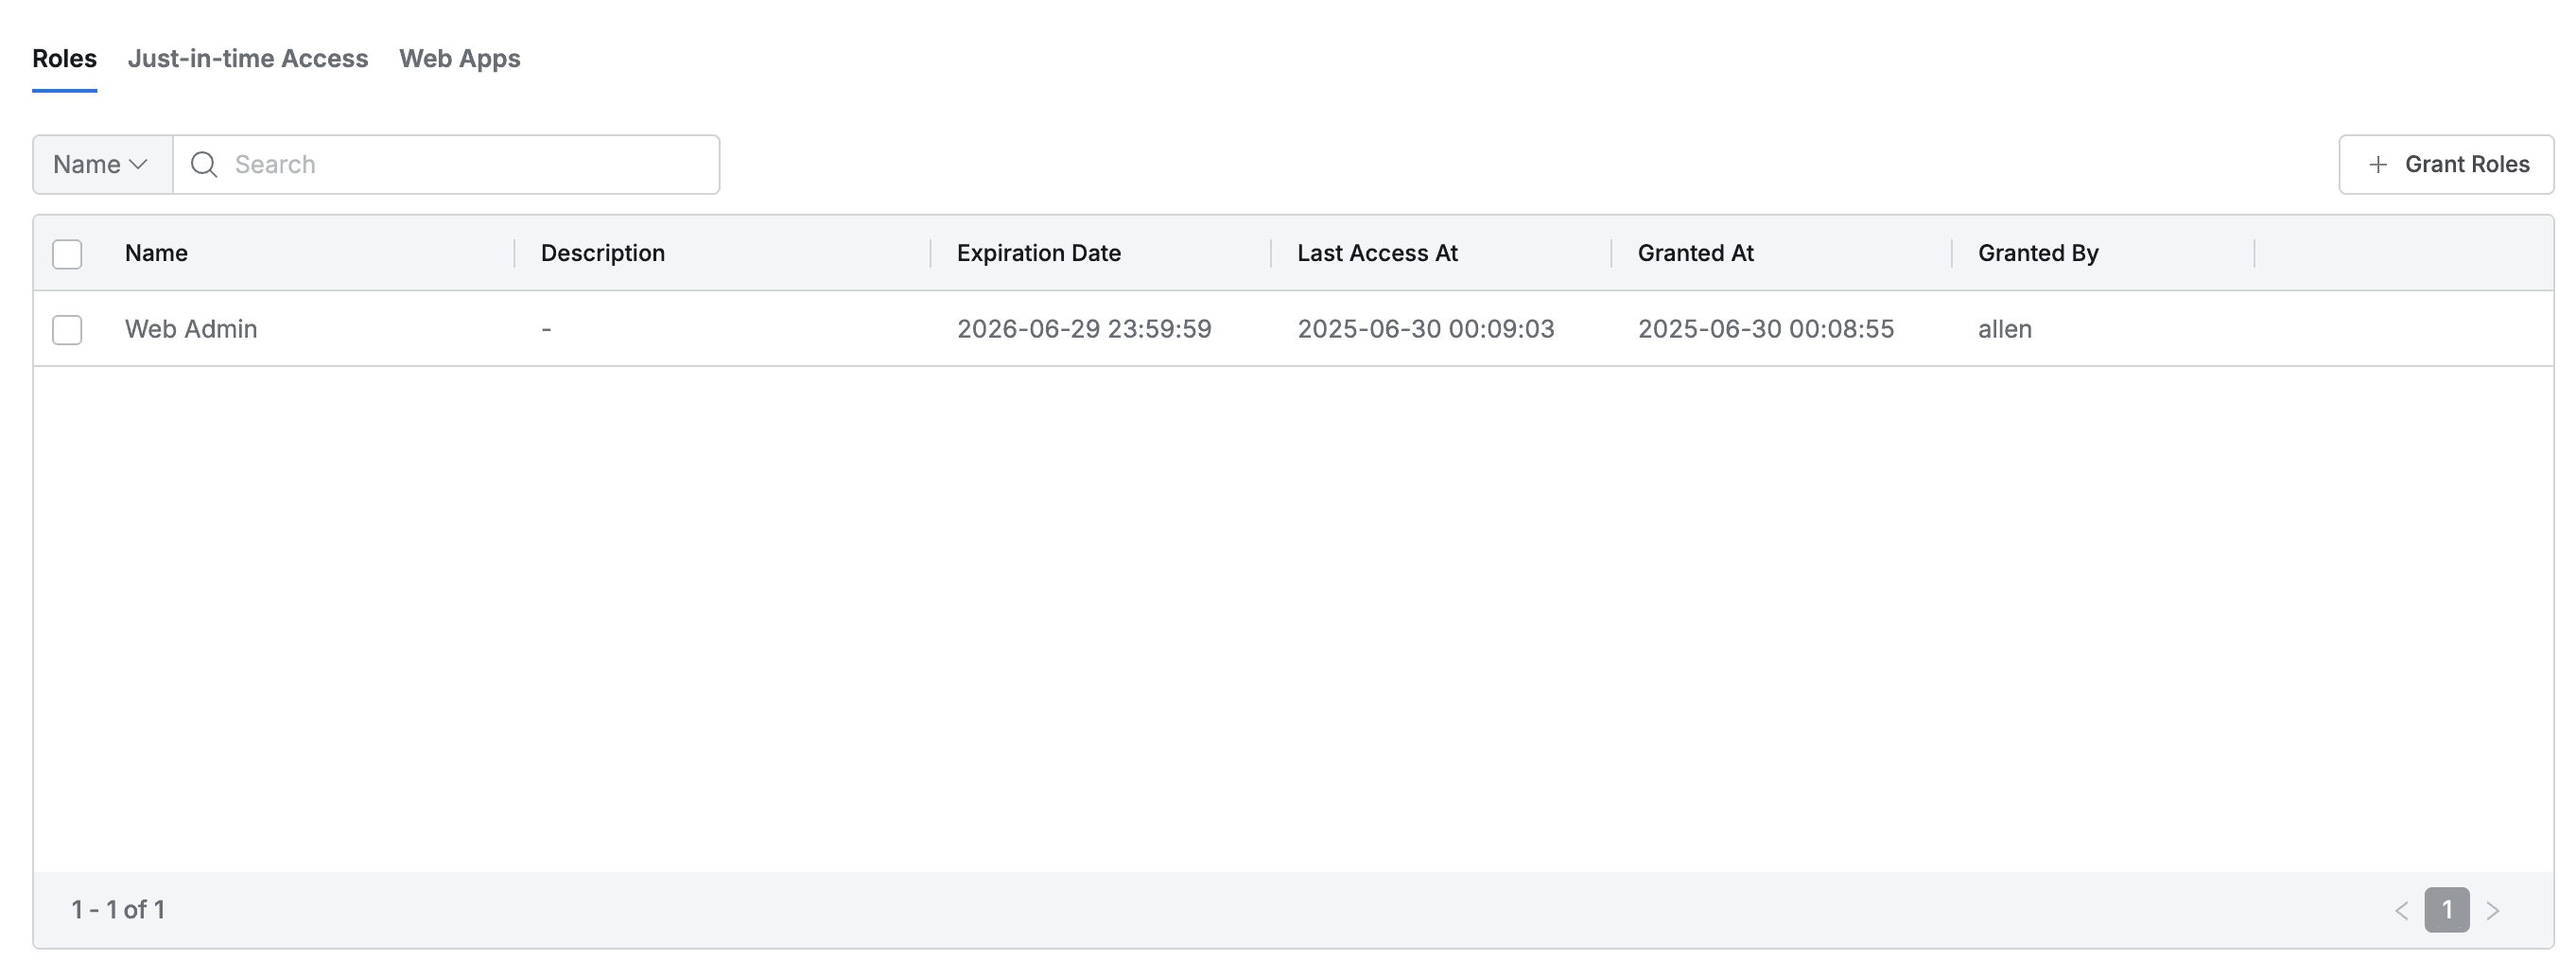Image resolution: width=2576 pixels, height=978 pixels.
Task: Check the Web Admin row checkbox
Action: coord(67,329)
